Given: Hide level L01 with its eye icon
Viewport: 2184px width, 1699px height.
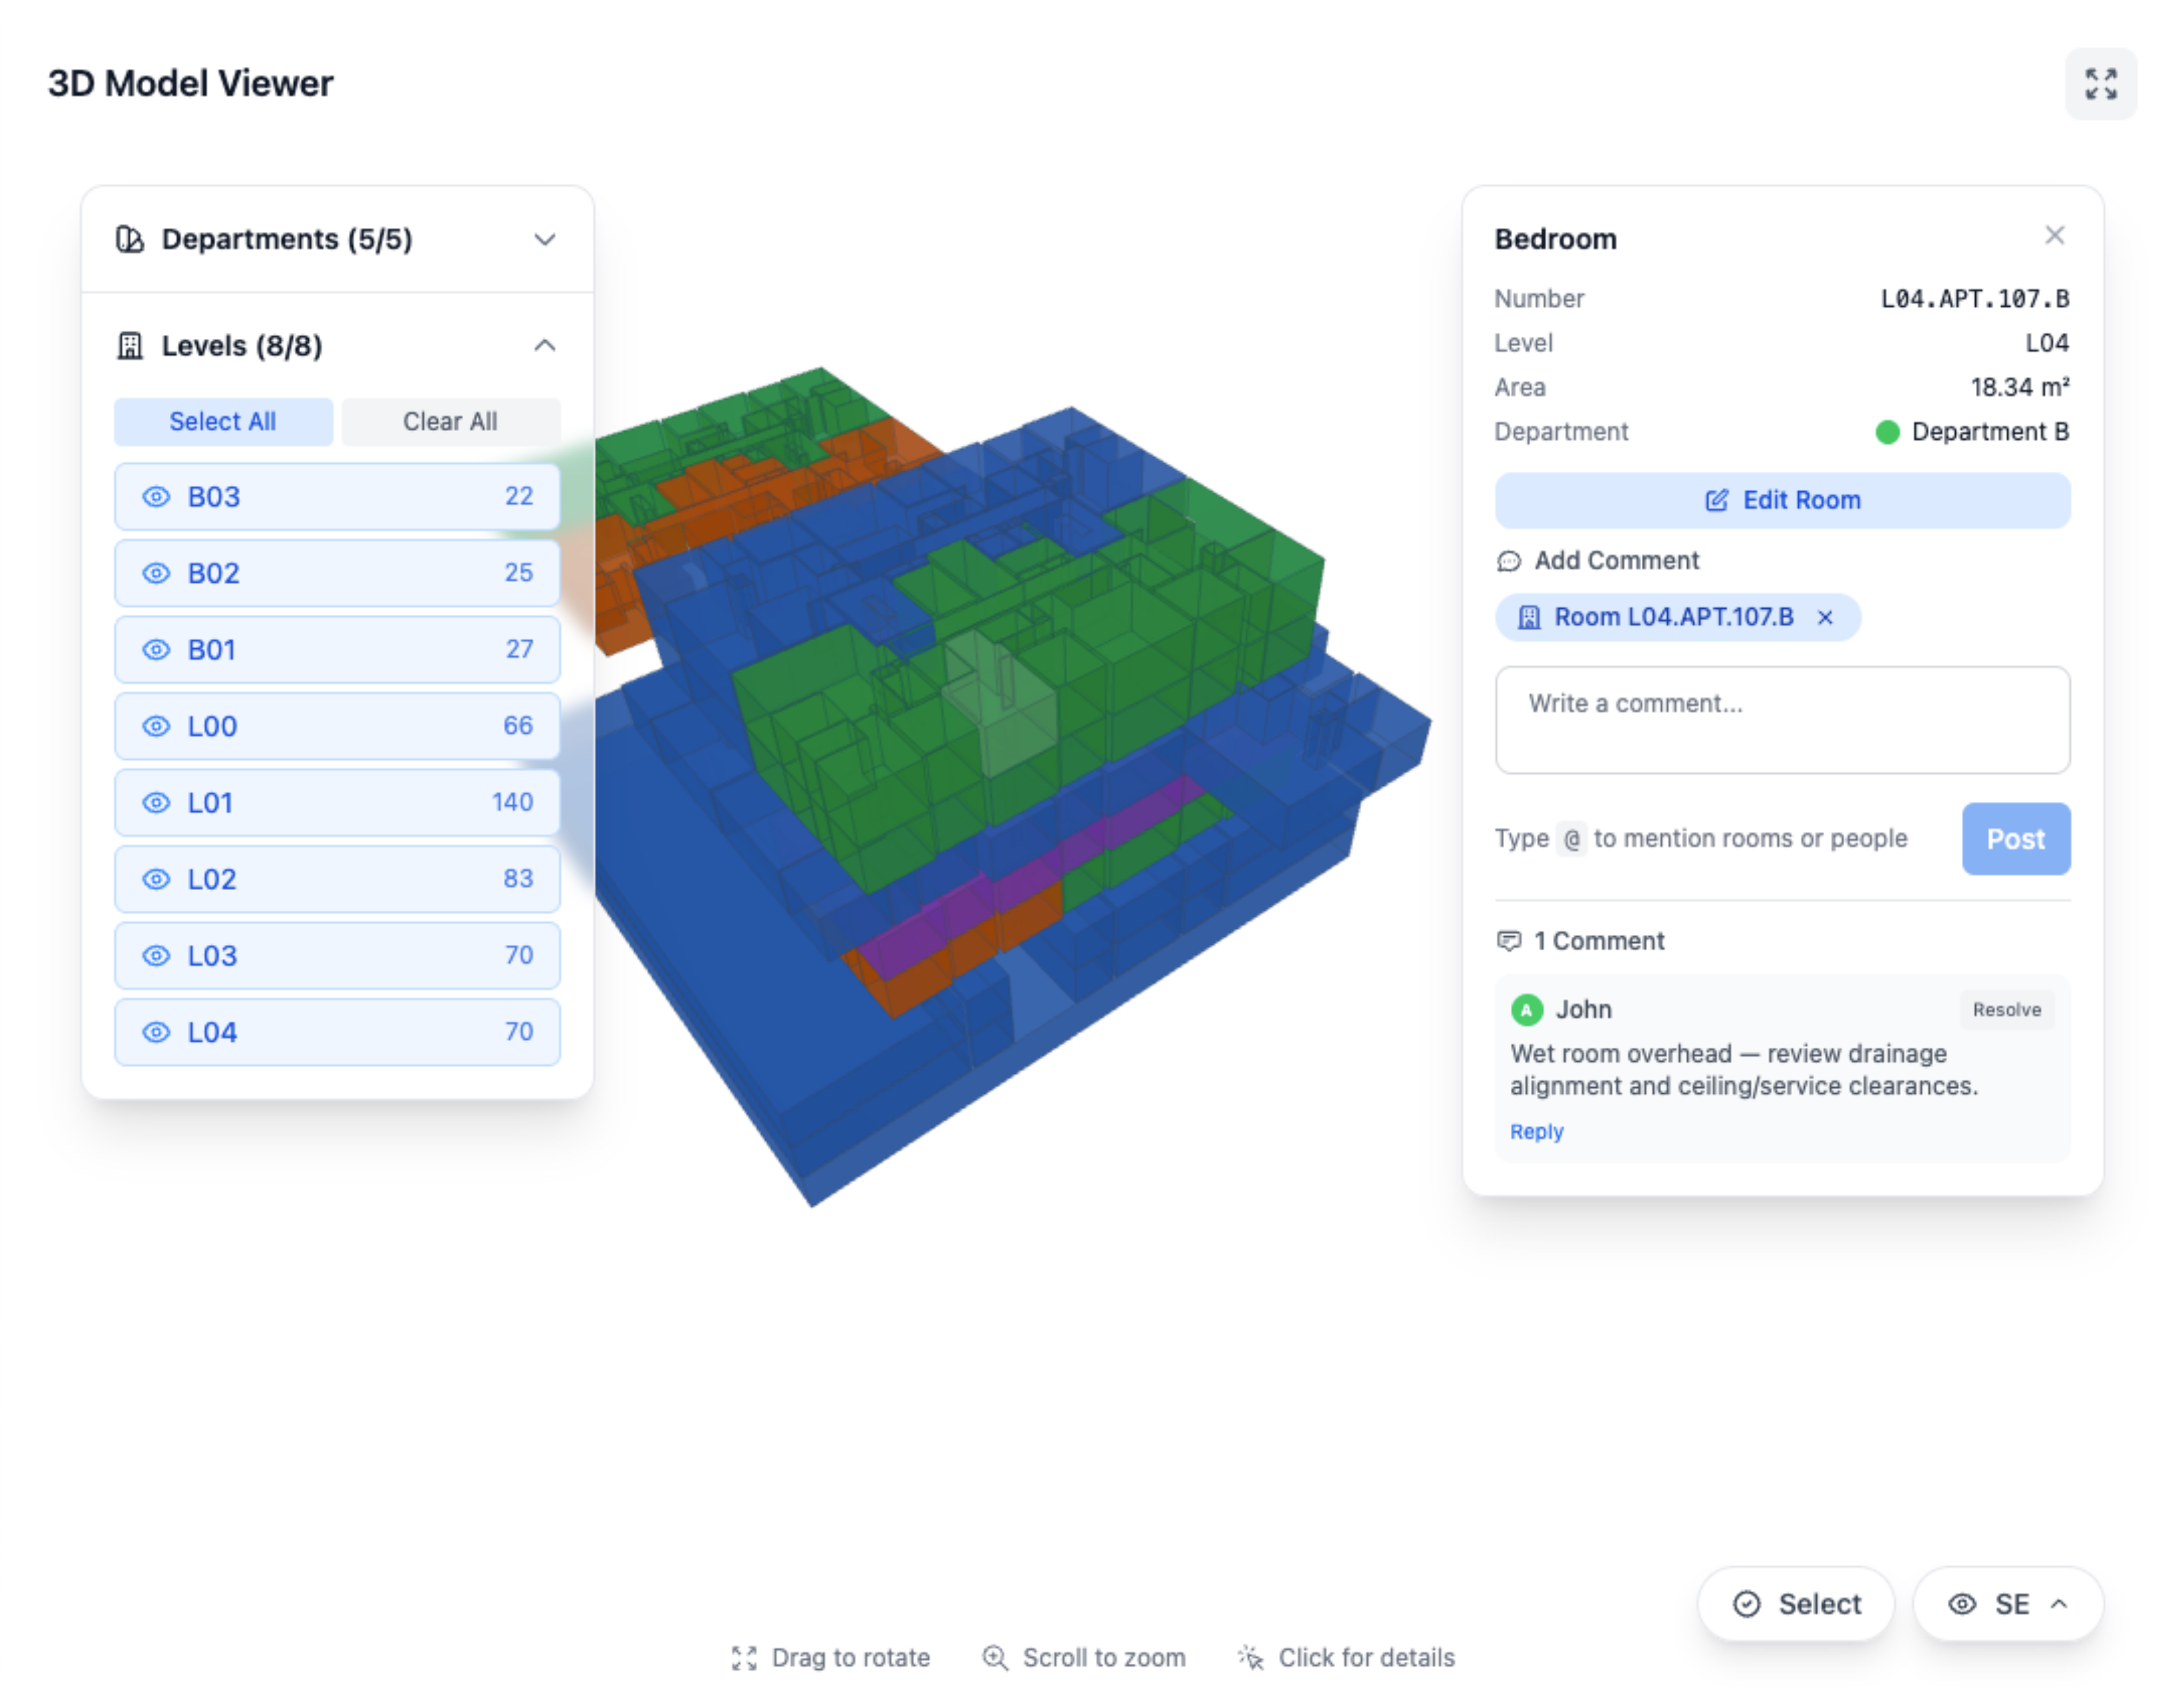Looking at the screenshot, I should (x=157, y=802).
